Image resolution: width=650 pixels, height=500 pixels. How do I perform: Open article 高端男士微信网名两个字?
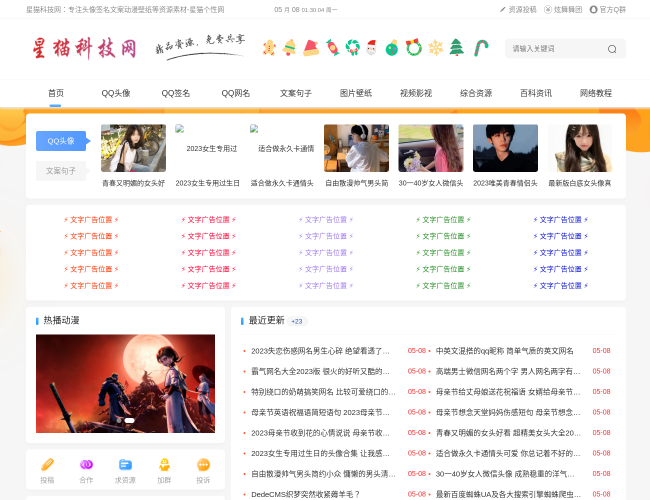point(508,371)
